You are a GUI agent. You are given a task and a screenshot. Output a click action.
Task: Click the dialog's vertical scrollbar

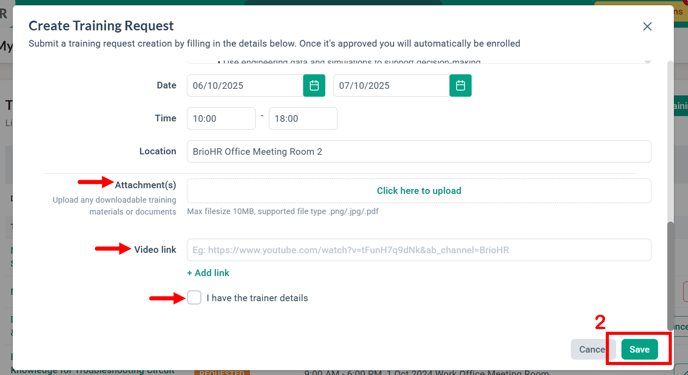670,275
